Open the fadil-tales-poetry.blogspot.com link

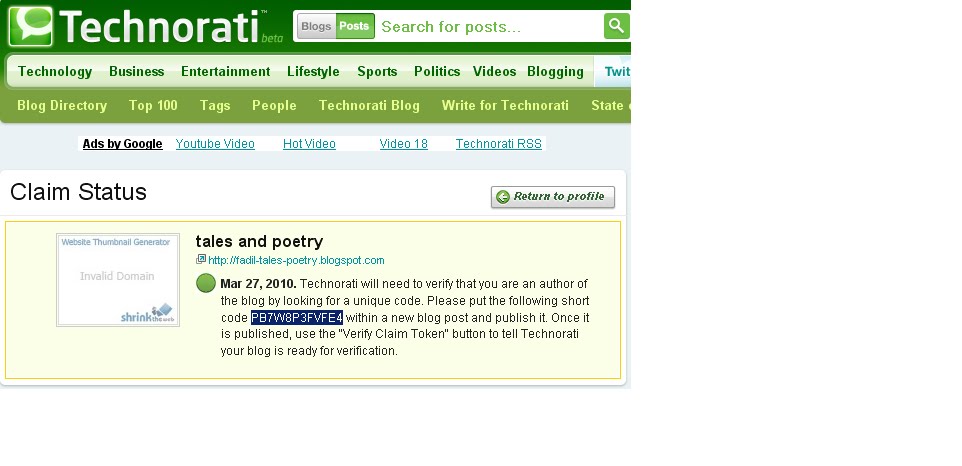[296, 260]
